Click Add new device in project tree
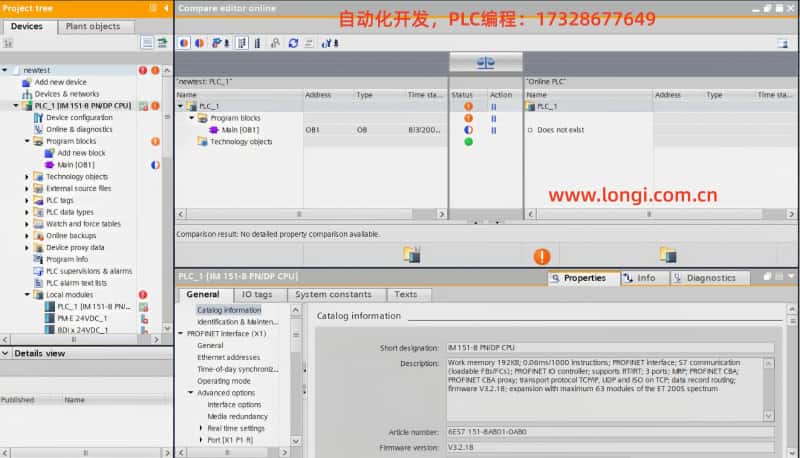This screenshot has width=800, height=458. tap(60, 82)
